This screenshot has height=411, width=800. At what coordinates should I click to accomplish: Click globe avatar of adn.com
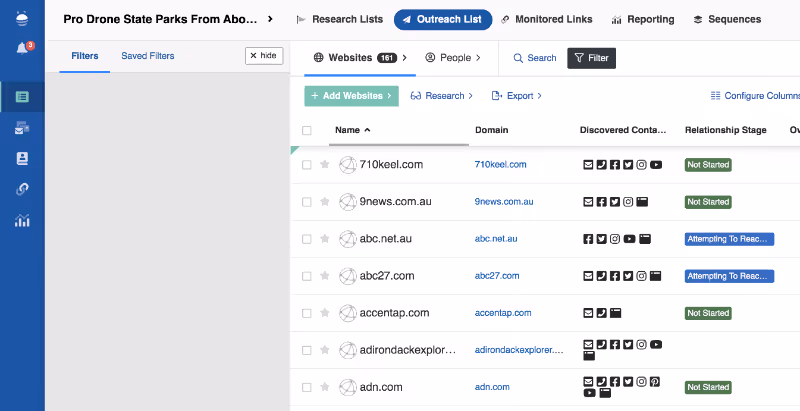point(348,387)
